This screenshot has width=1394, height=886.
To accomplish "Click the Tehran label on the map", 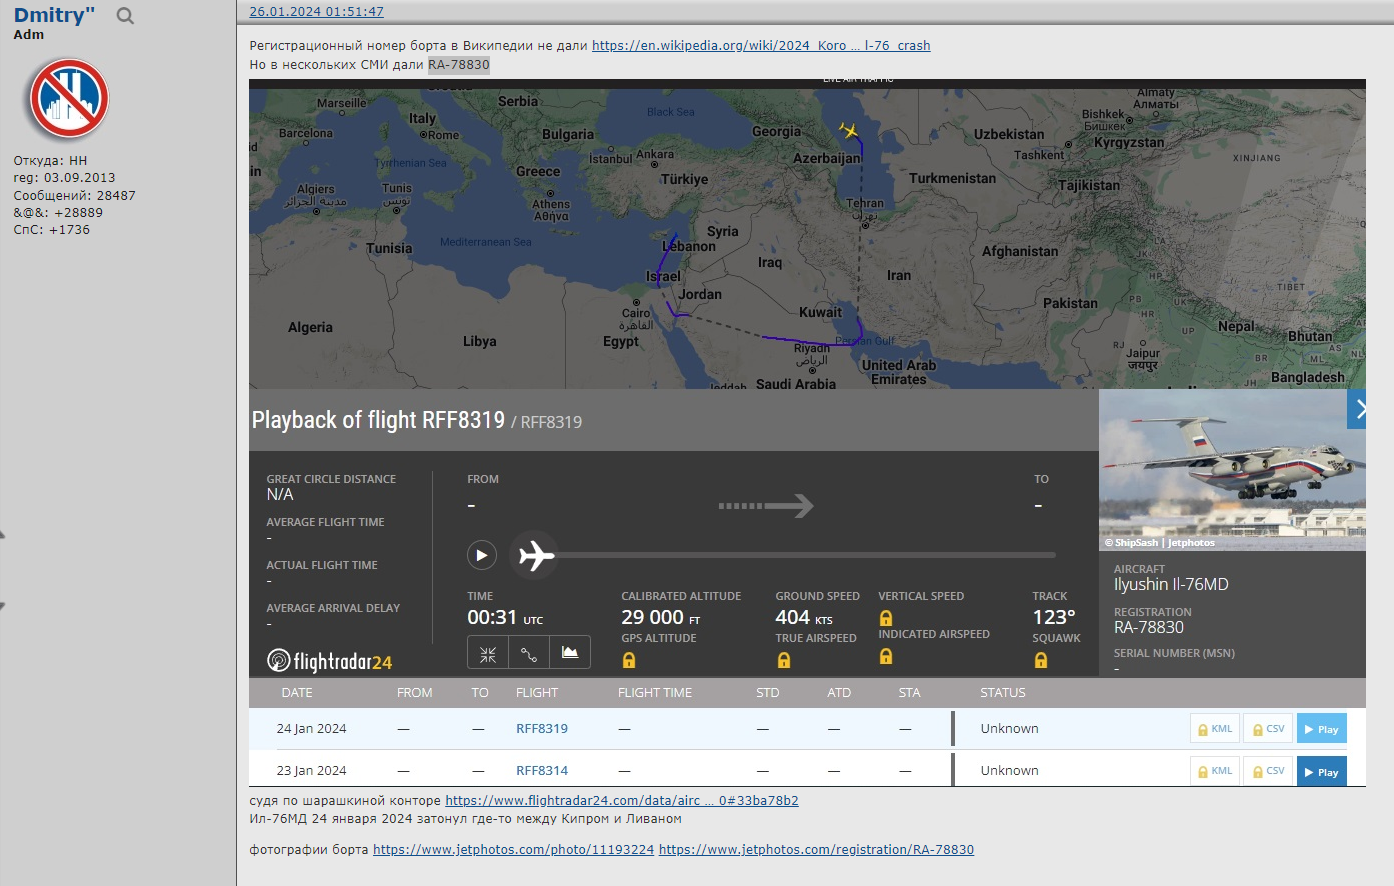I will click(x=865, y=203).
